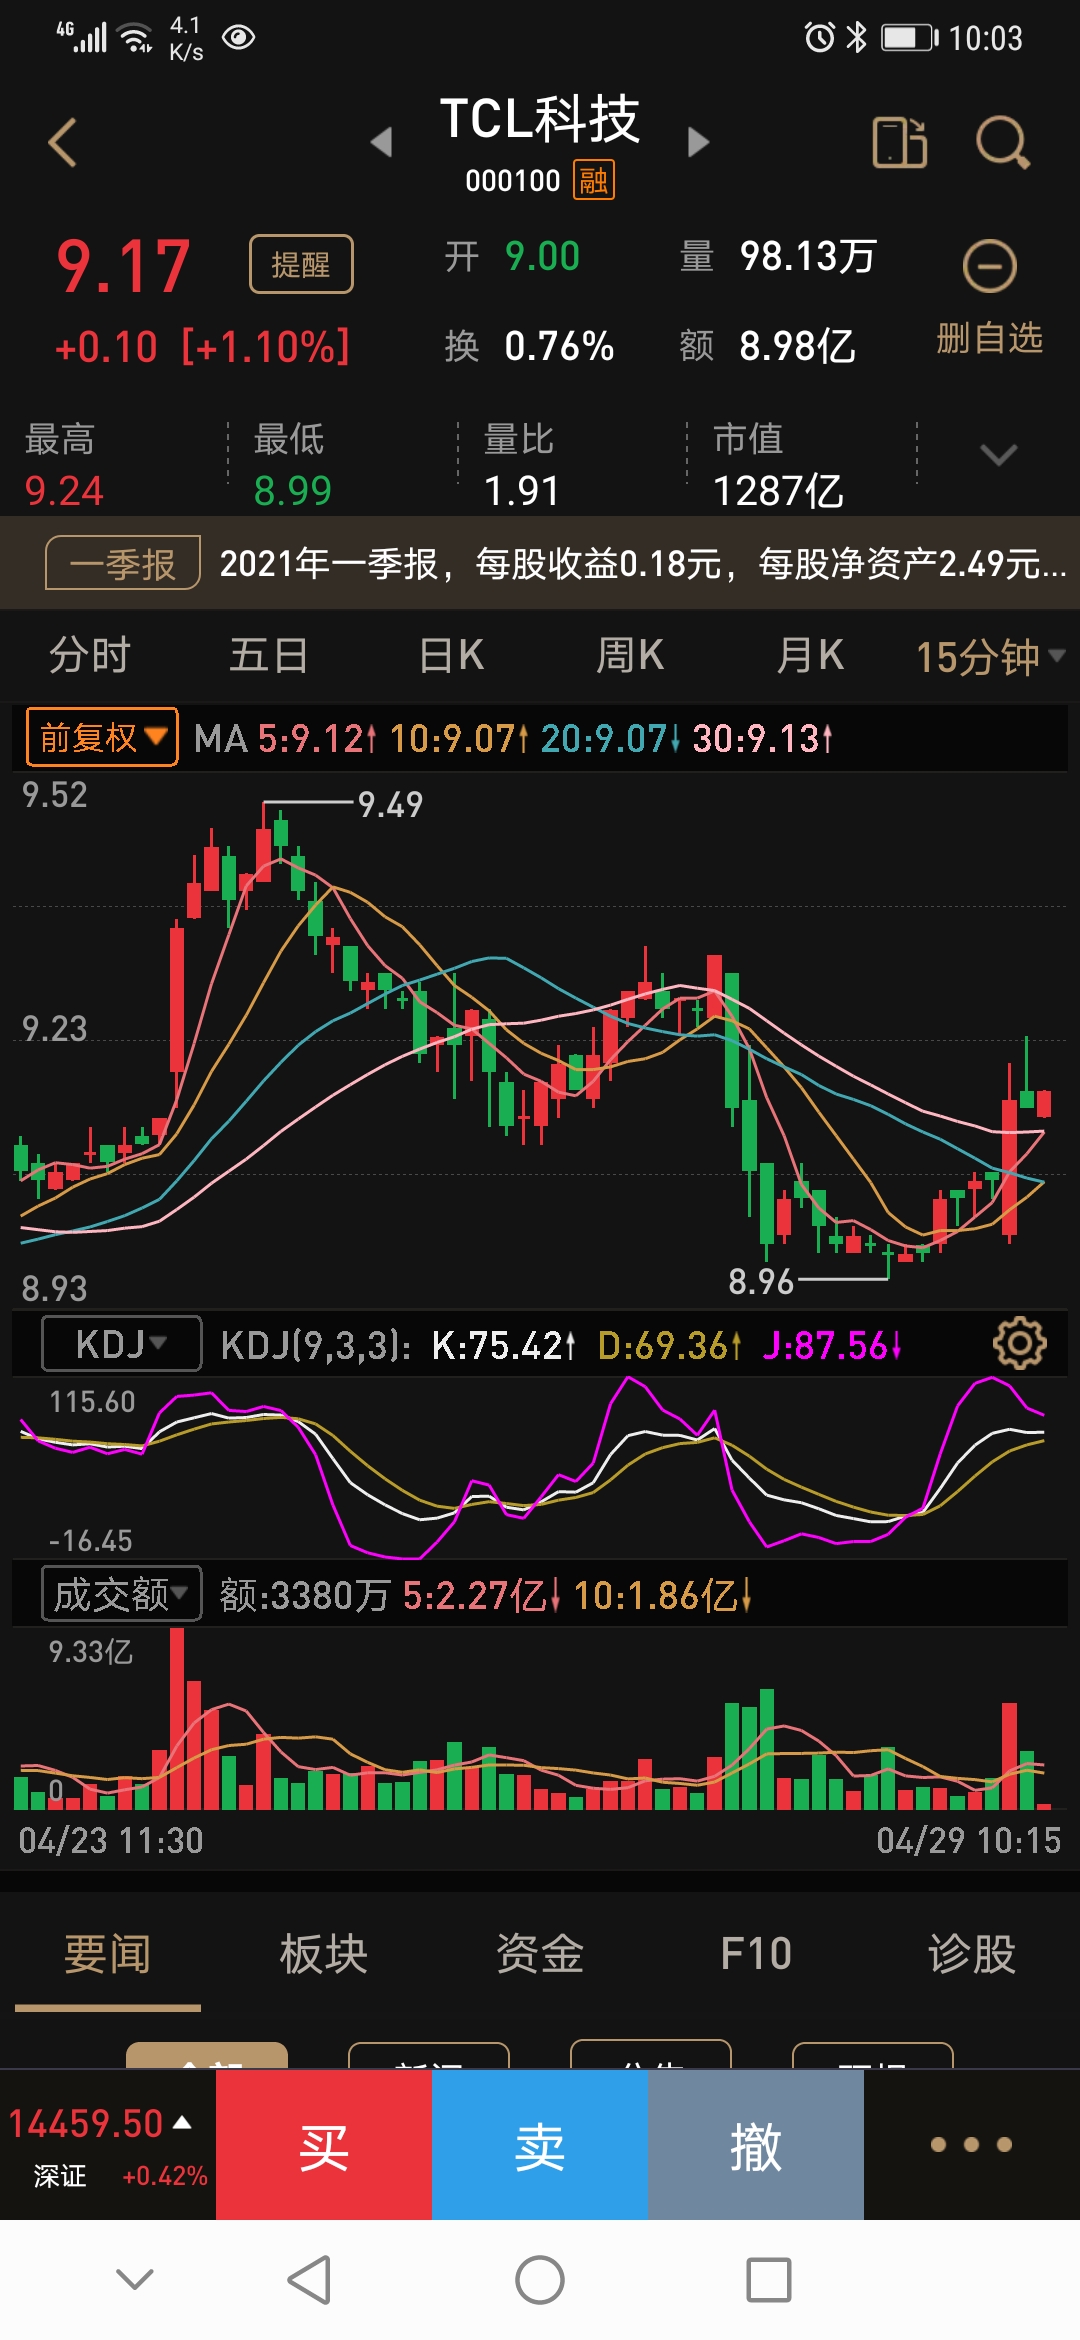This screenshot has width=1080, height=2340.
Task: Tap the red 买 buy button
Action: click(324, 2144)
